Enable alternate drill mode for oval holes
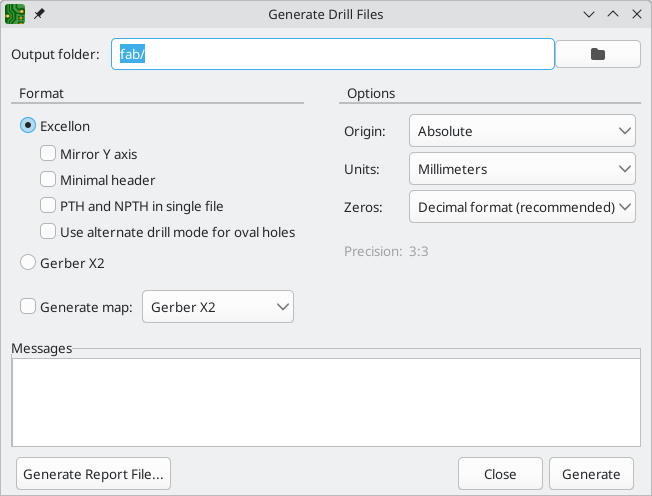 pos(48,232)
